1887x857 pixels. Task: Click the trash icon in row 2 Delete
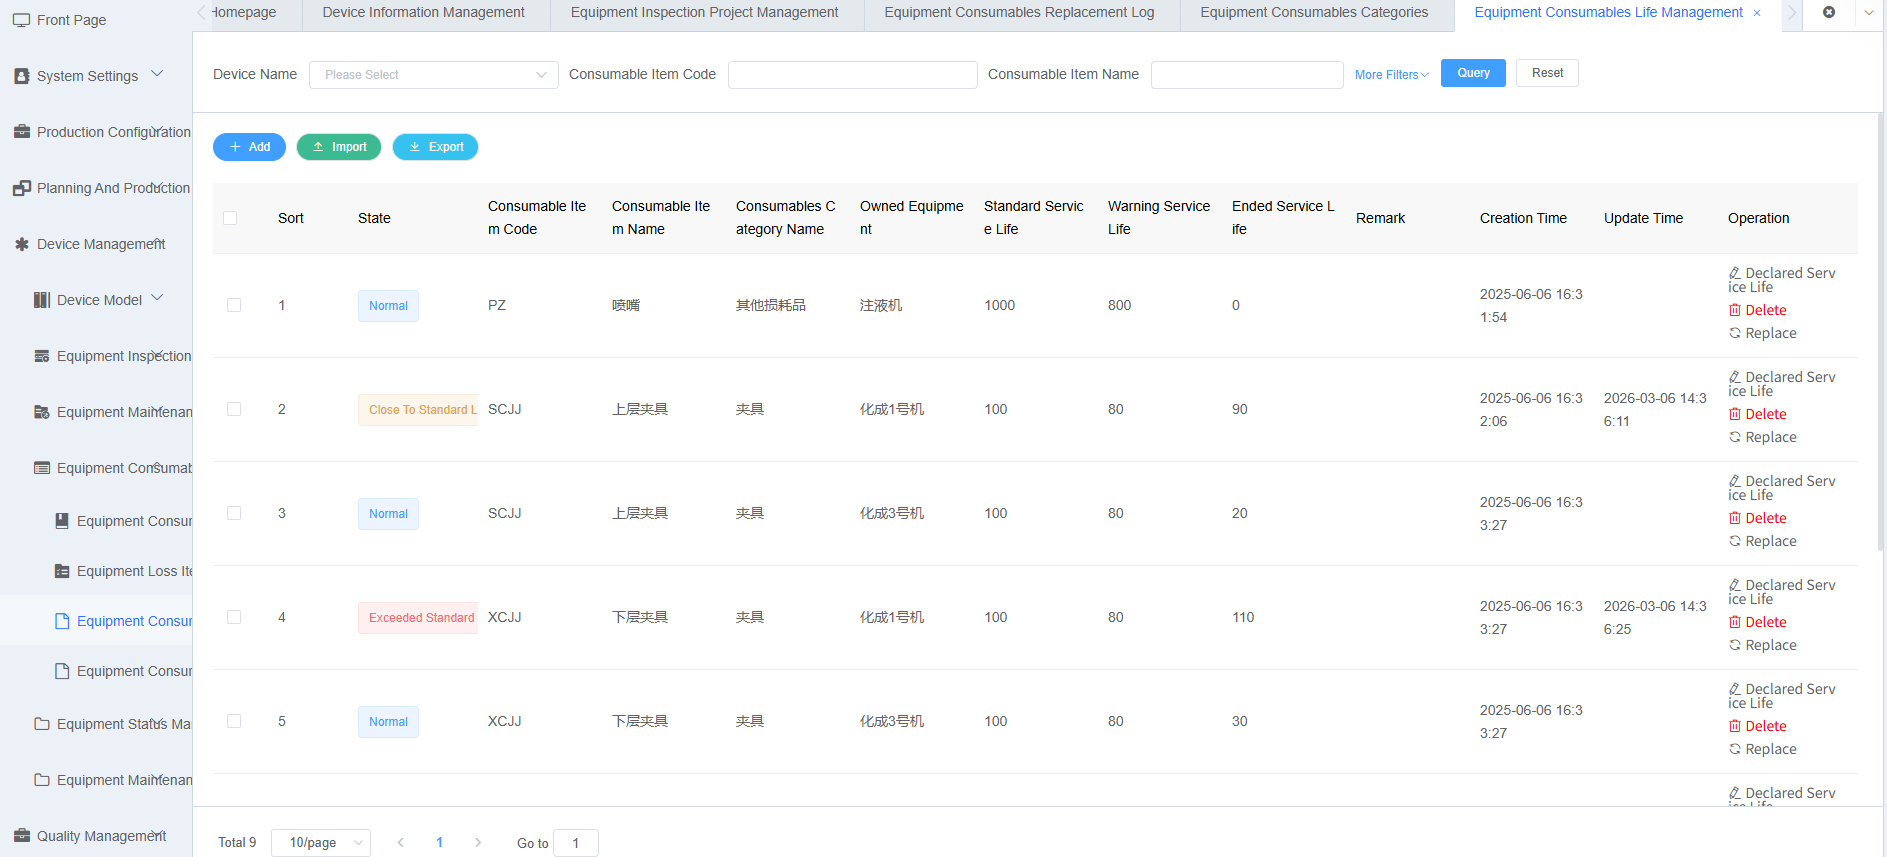click(1735, 414)
